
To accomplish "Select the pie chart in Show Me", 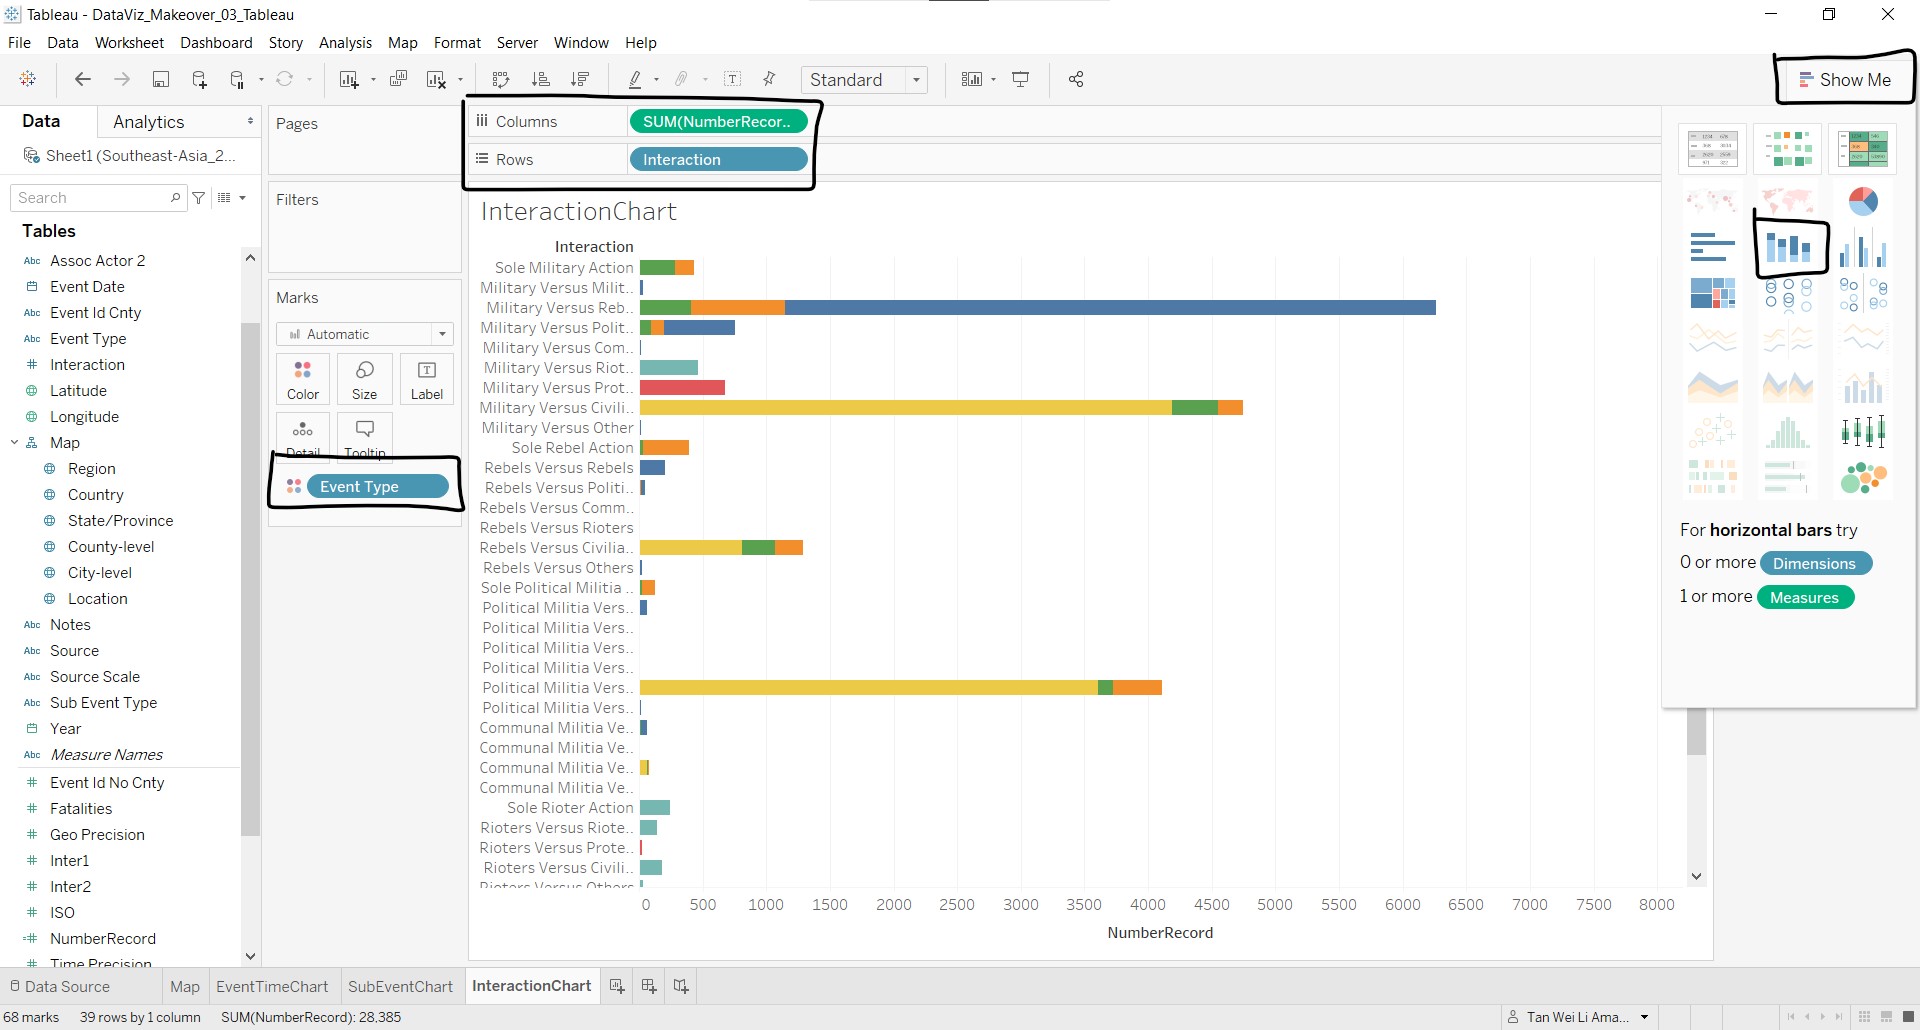I will pyautogui.click(x=1862, y=202).
